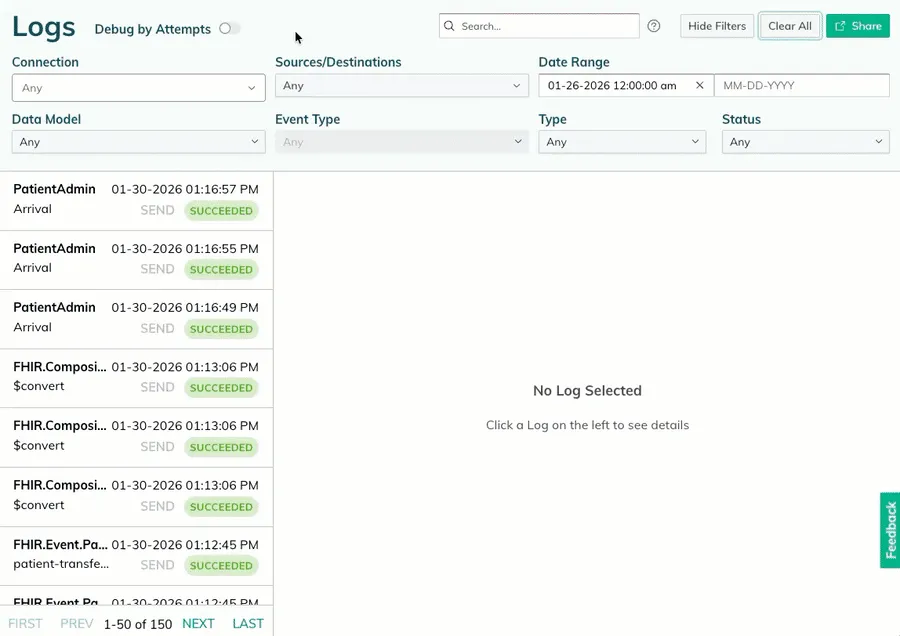900x636 pixels.
Task: Clear the start date with X icon
Action: [699, 86]
